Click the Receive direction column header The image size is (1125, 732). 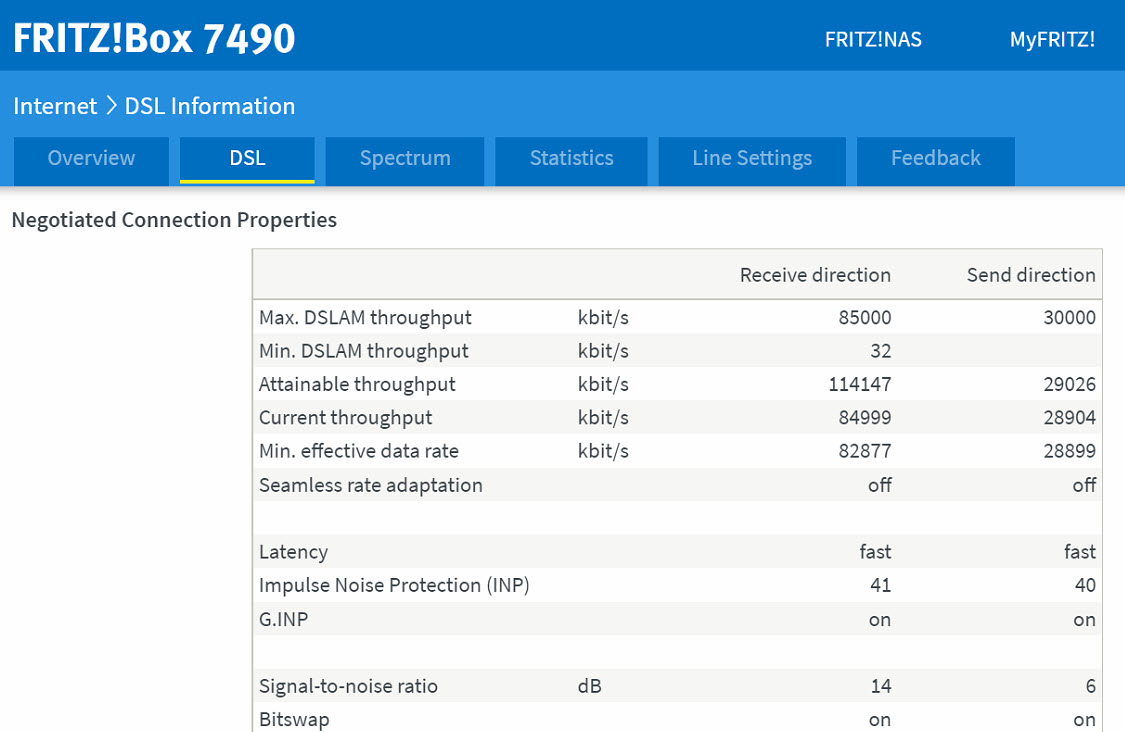tap(815, 275)
